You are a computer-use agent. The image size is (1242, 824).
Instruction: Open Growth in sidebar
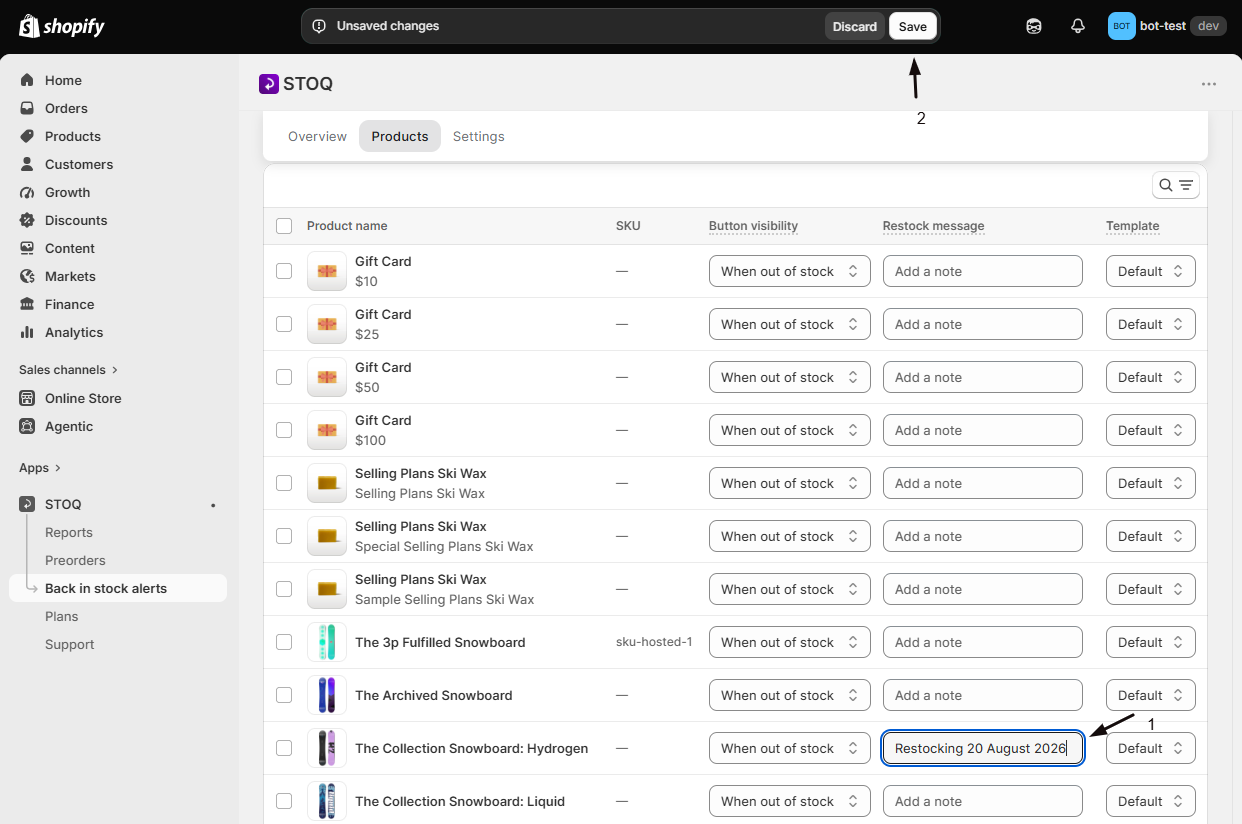[x=67, y=192]
